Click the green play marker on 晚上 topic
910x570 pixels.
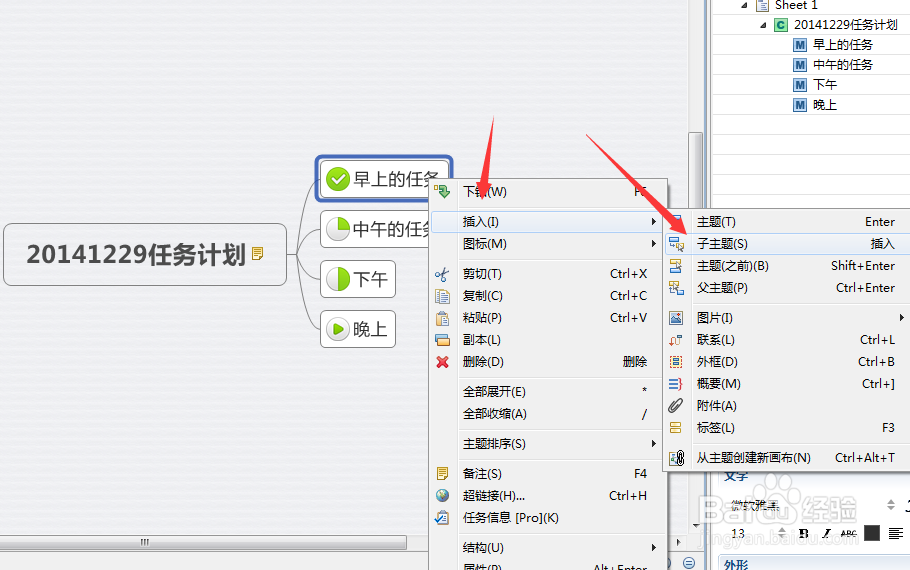click(338, 329)
